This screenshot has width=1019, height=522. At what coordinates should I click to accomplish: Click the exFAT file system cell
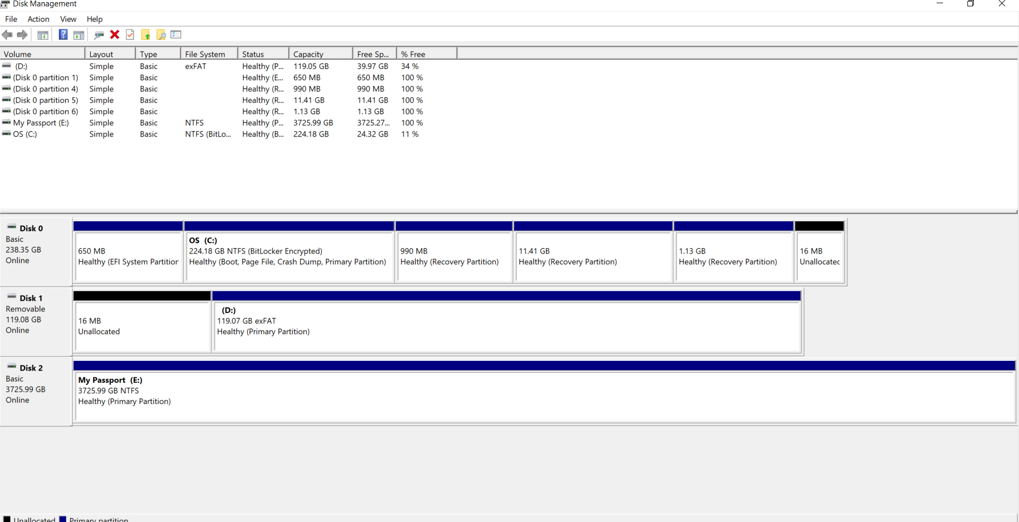click(196, 66)
